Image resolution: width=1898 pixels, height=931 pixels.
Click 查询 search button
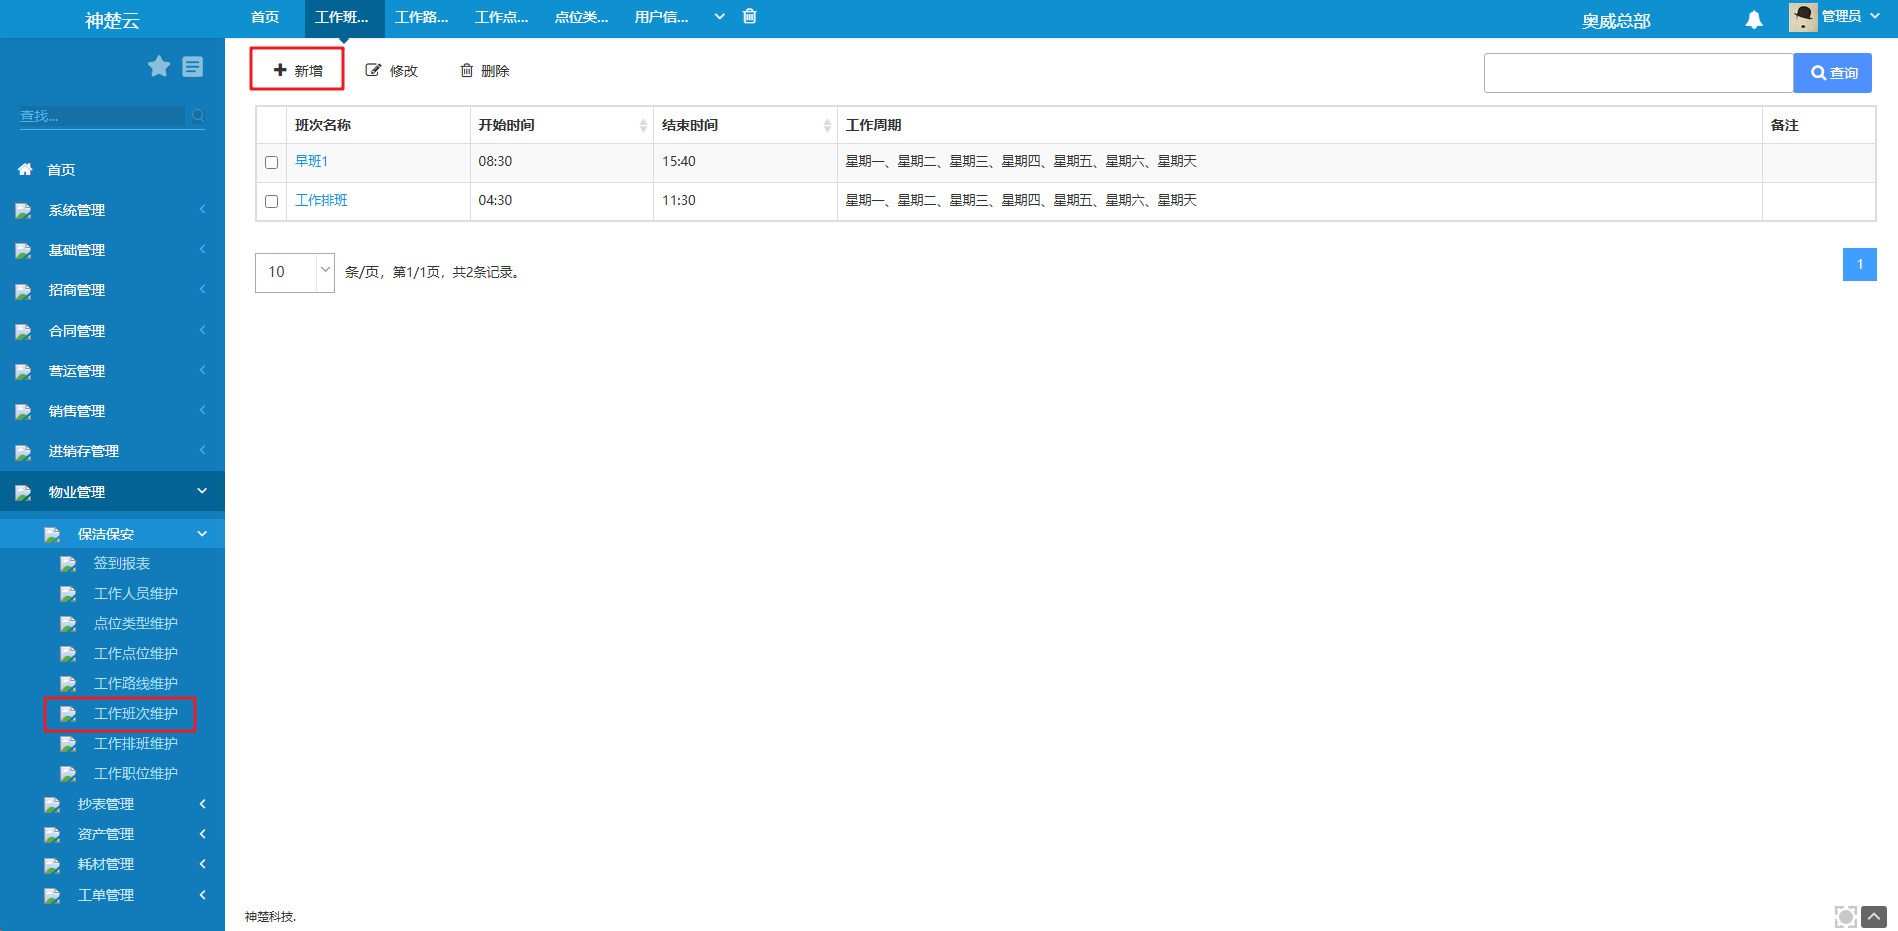[x=1833, y=73]
